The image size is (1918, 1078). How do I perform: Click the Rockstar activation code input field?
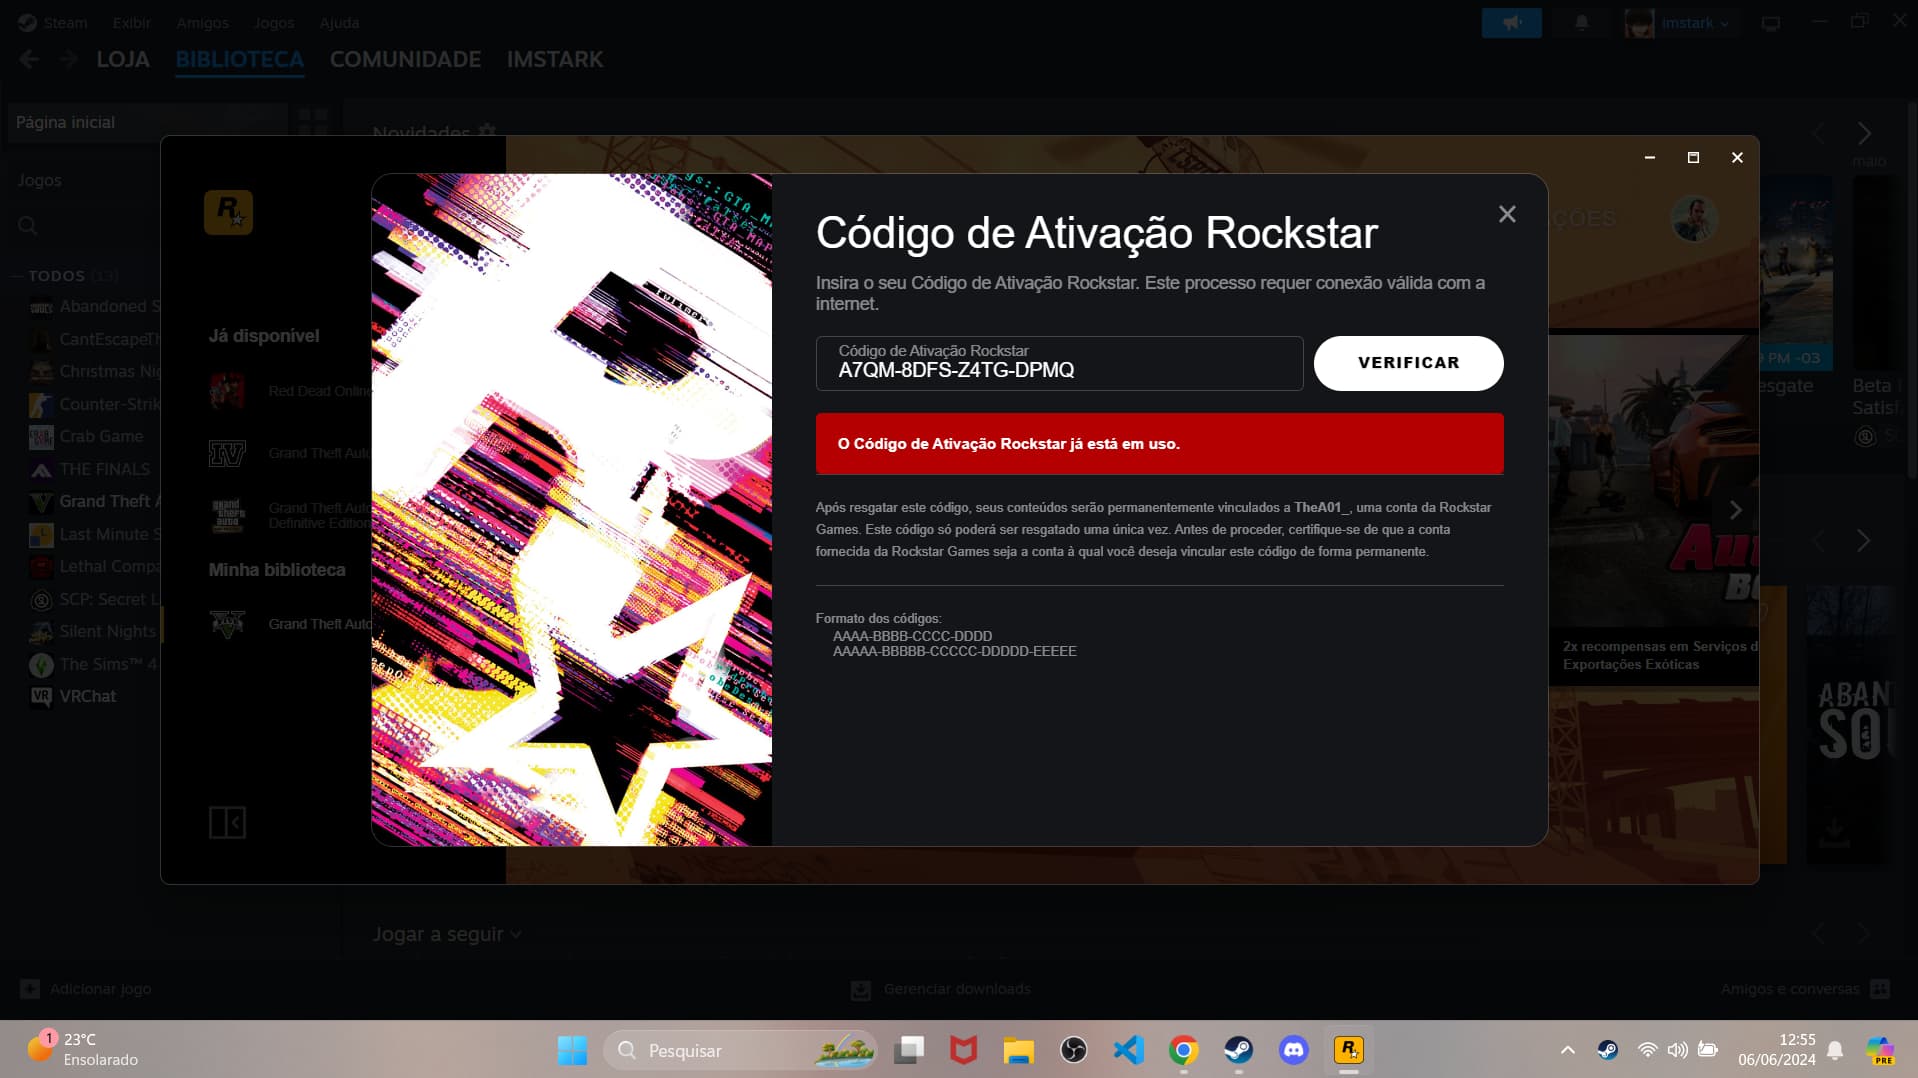(1059, 363)
